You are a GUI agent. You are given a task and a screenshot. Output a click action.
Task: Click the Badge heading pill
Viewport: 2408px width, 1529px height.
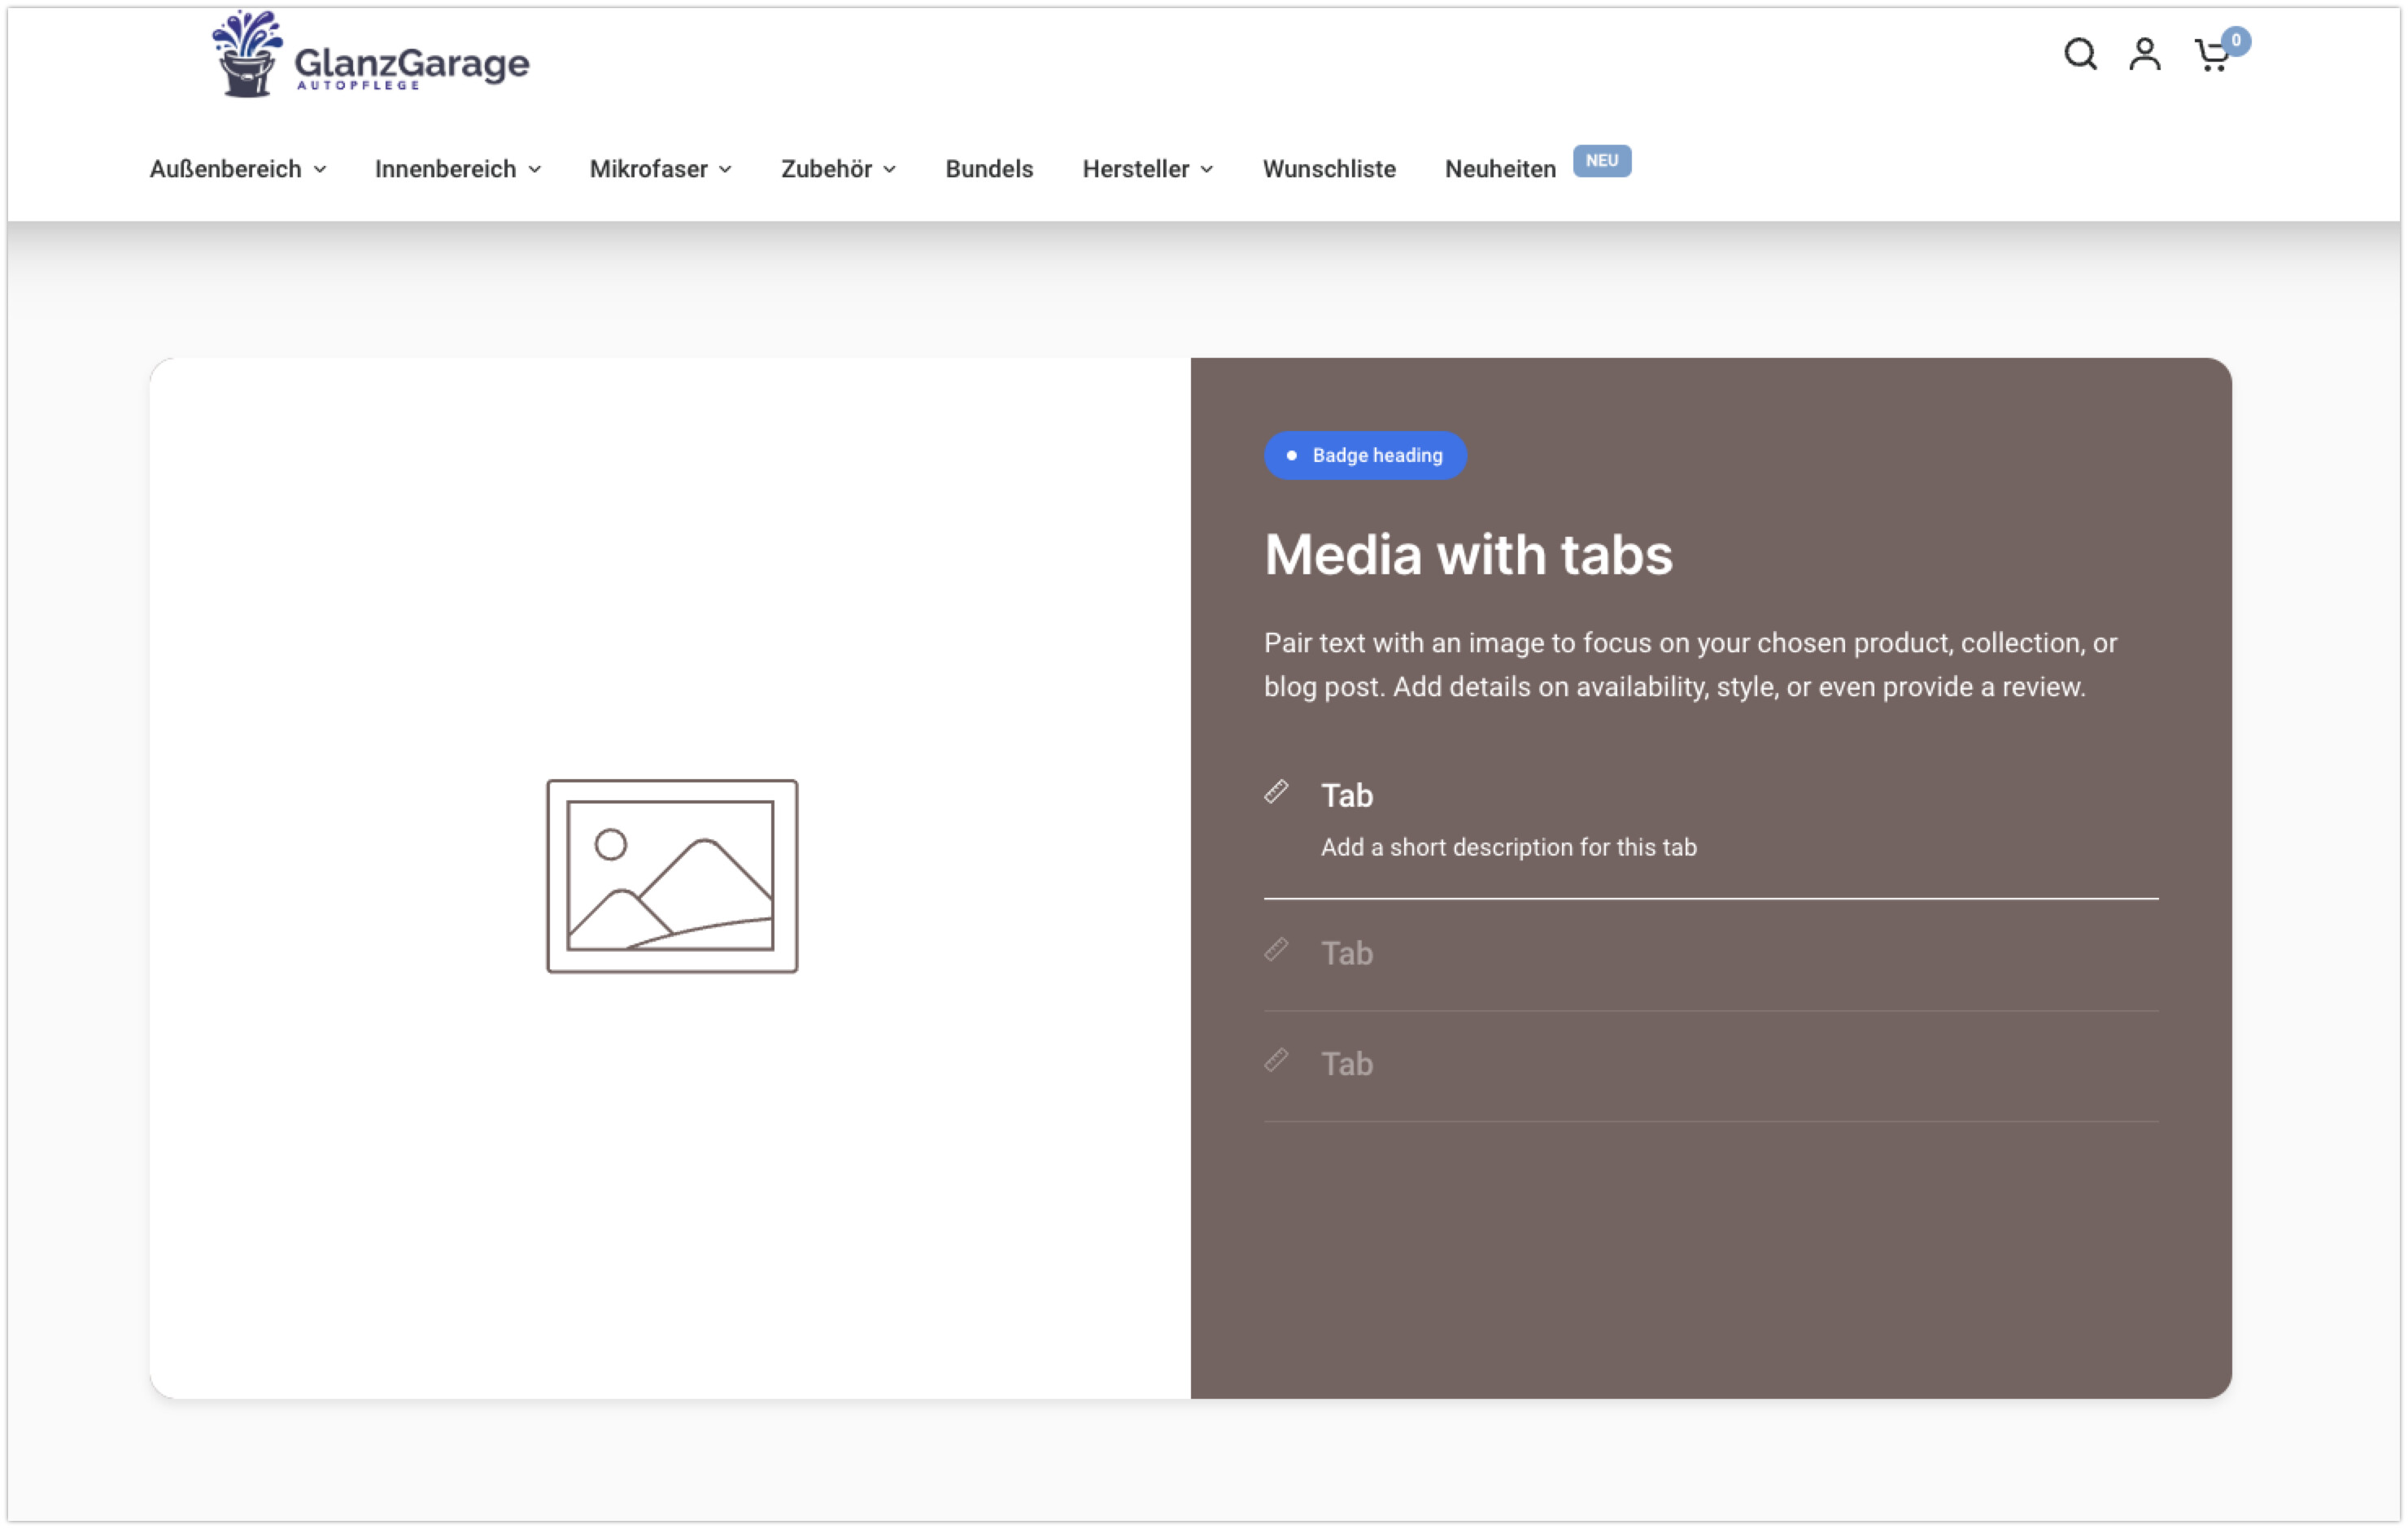(1365, 455)
